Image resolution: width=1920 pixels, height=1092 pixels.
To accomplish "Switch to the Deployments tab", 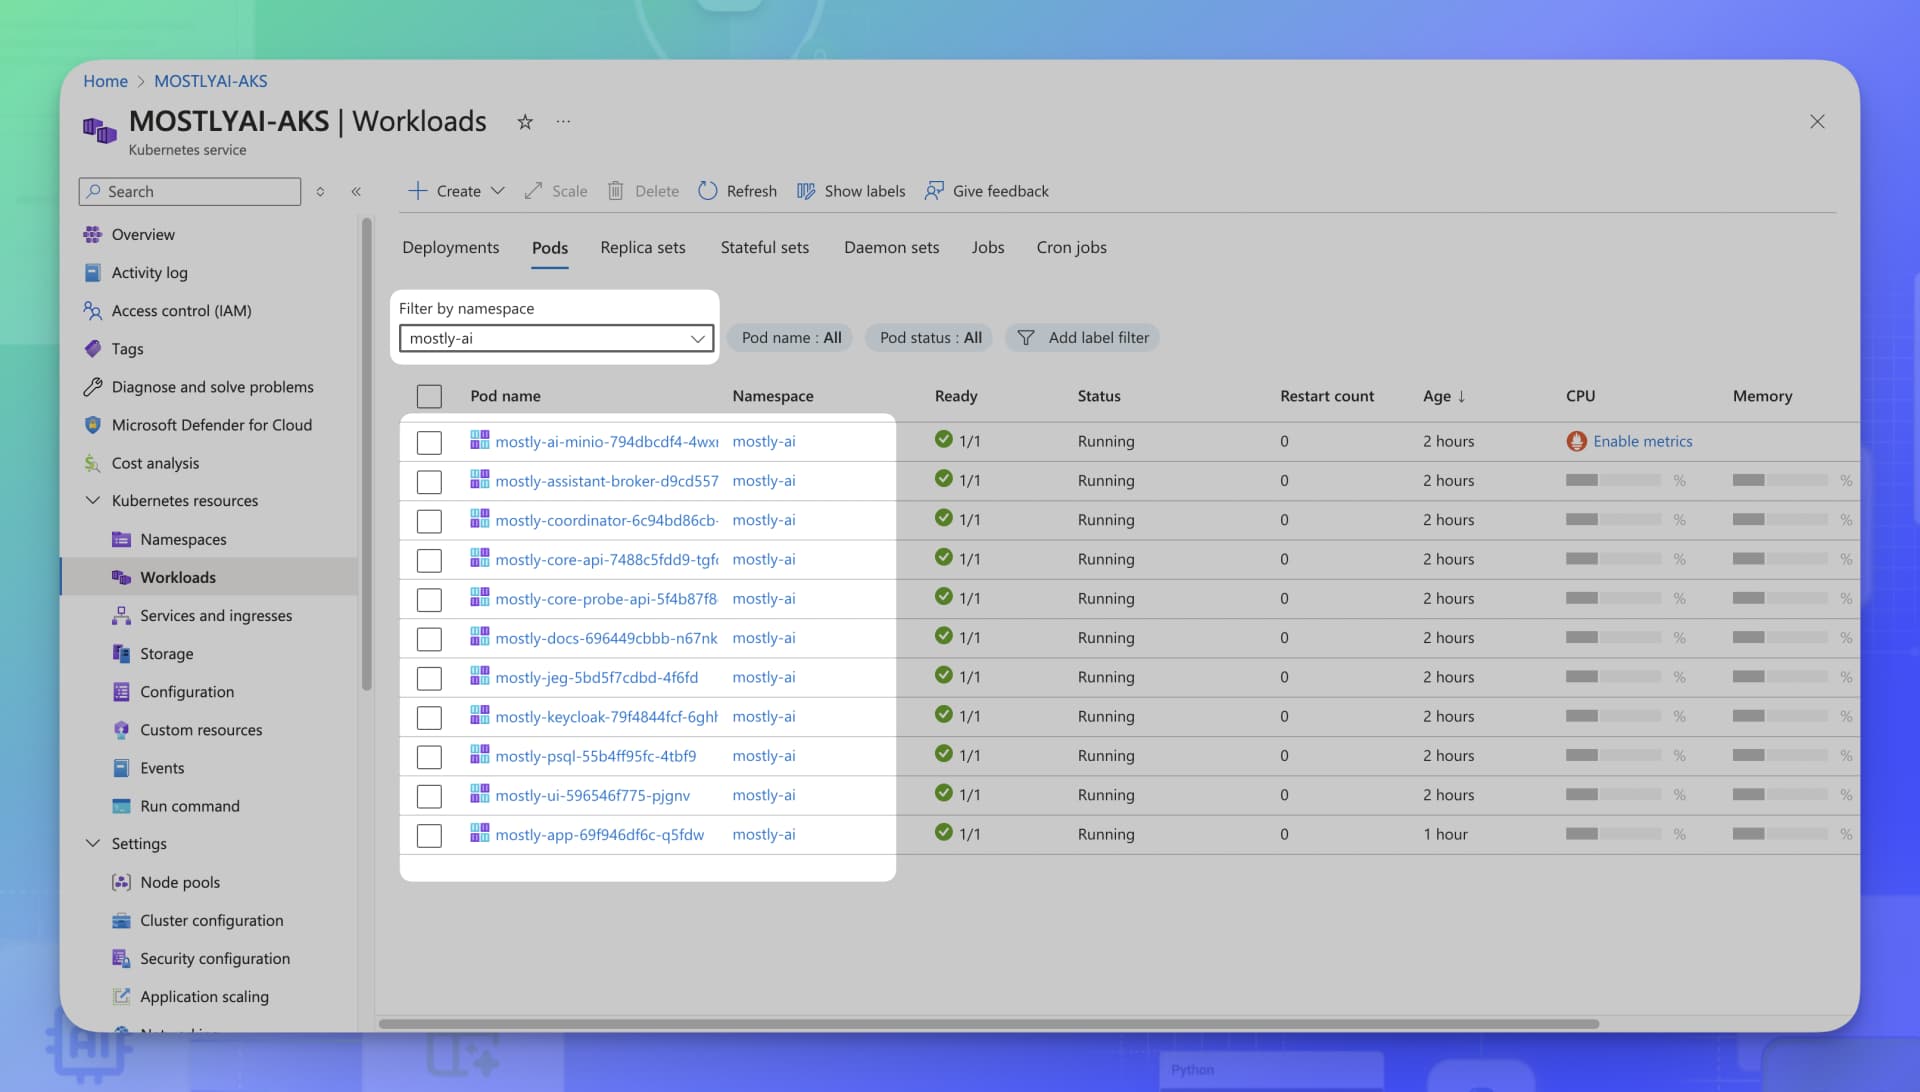I will pos(450,247).
